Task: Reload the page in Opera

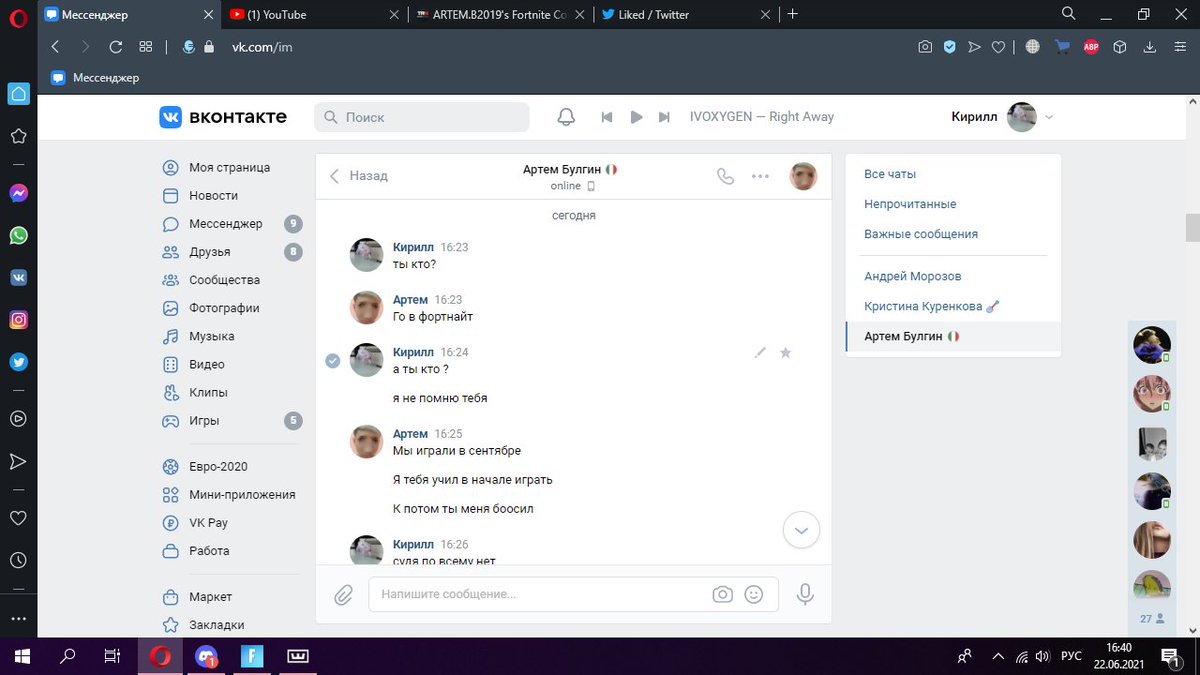Action: (x=115, y=47)
